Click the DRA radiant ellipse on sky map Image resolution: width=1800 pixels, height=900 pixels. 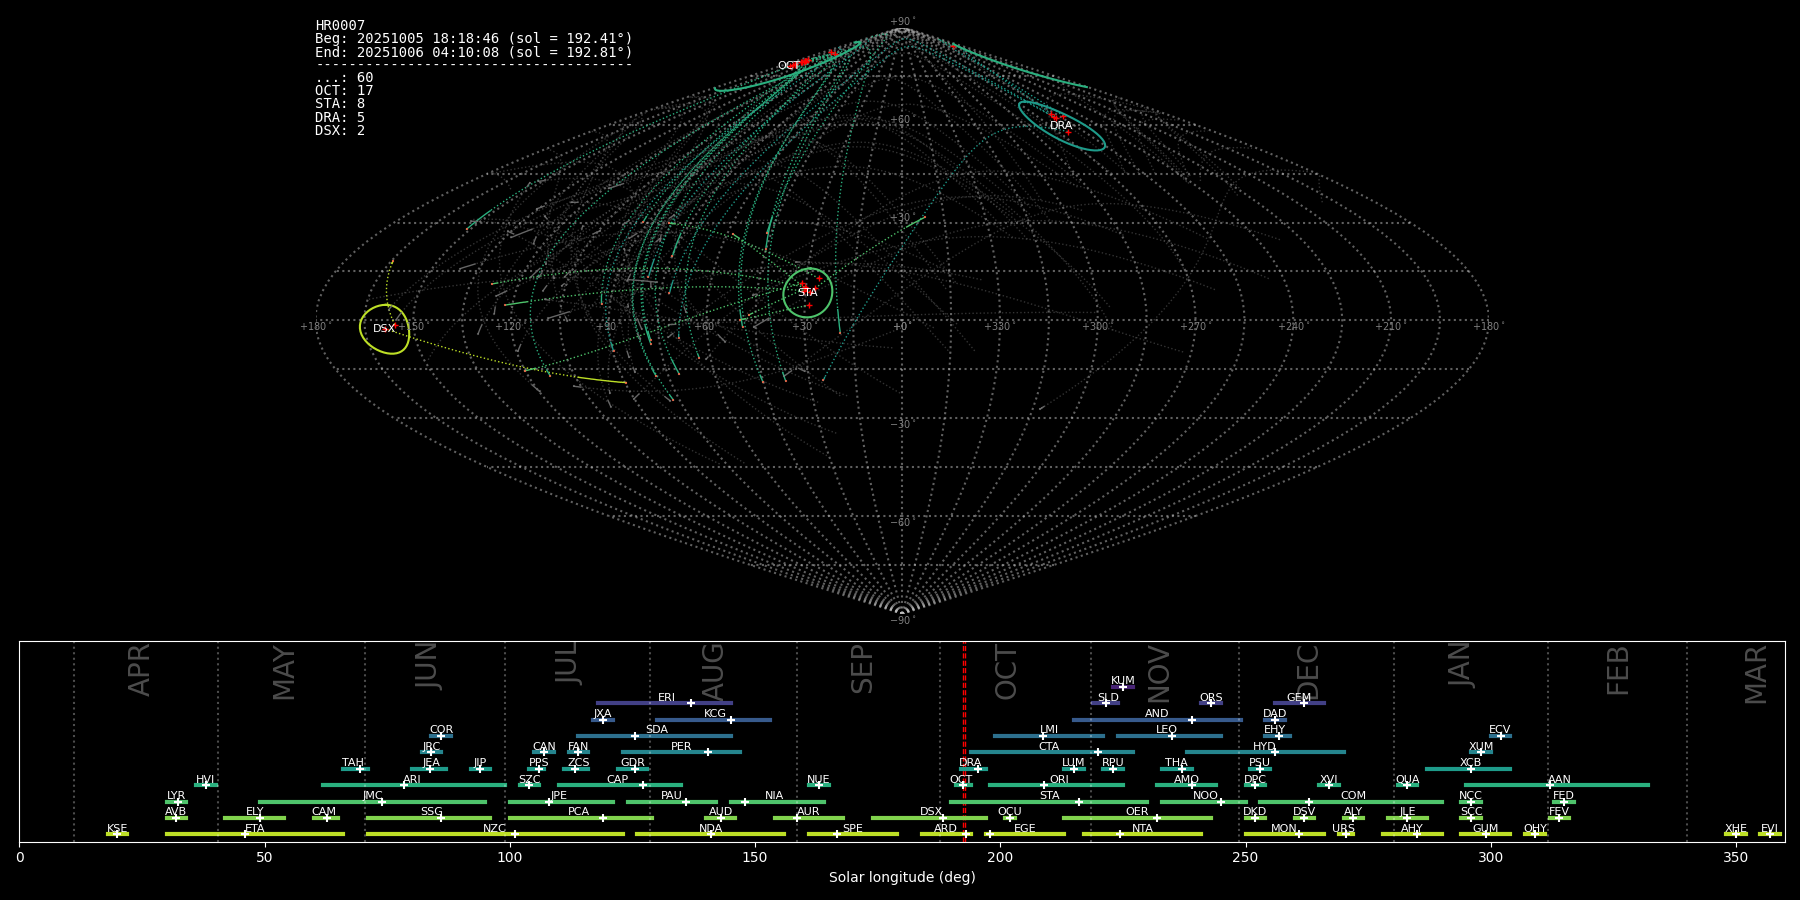point(1062,126)
